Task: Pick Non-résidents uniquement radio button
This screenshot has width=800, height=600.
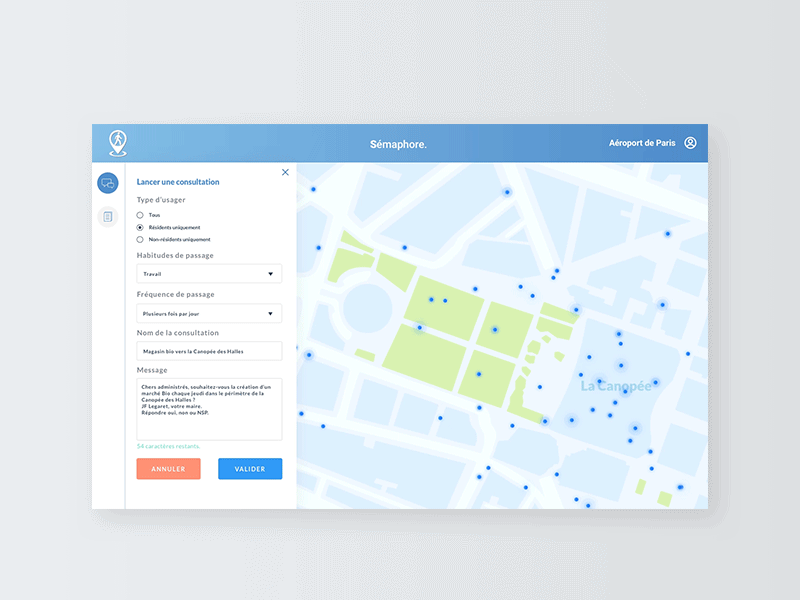Action: coord(140,240)
